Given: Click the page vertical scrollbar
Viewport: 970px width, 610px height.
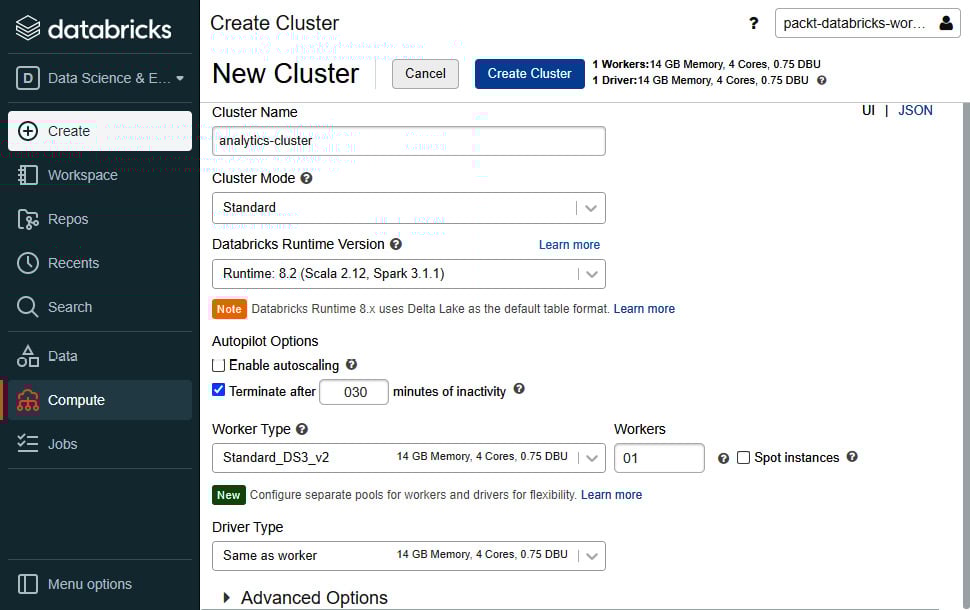Looking at the screenshot, I should point(966,356).
